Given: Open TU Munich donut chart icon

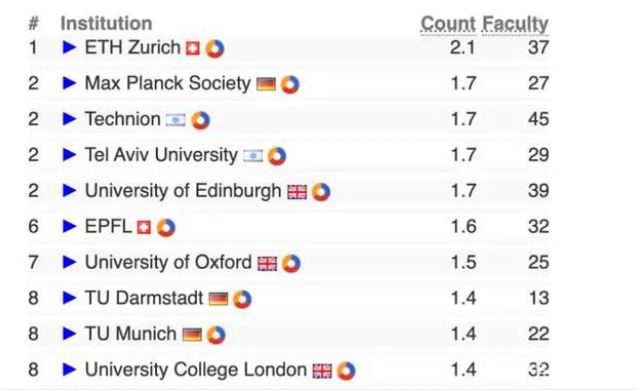Looking at the screenshot, I should (x=216, y=335).
